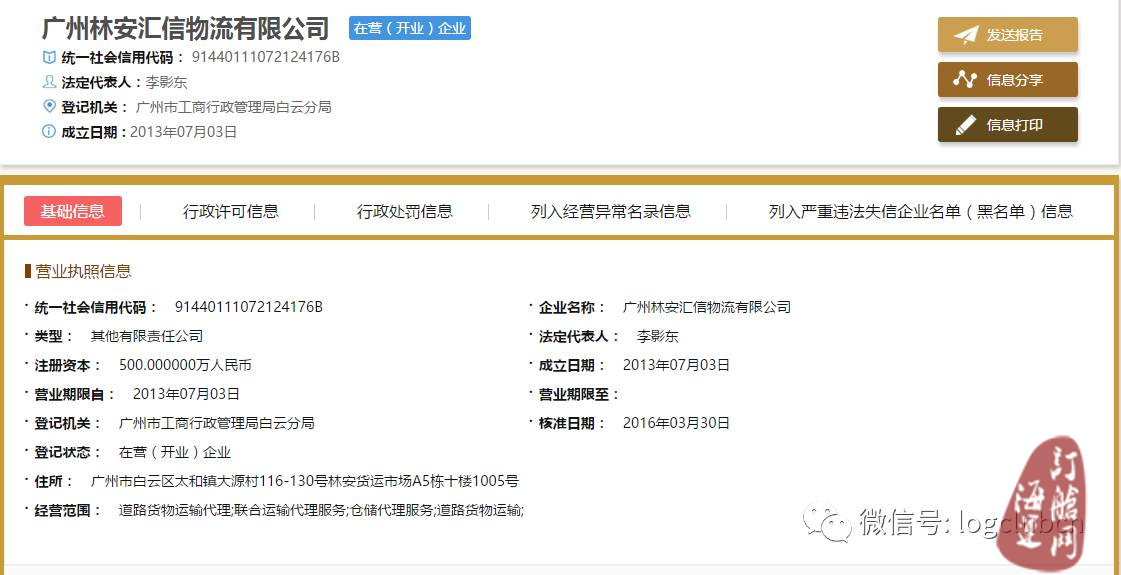Click the share nodes icon on 信息分享
Screen dimensions: 1121x575
[965, 80]
